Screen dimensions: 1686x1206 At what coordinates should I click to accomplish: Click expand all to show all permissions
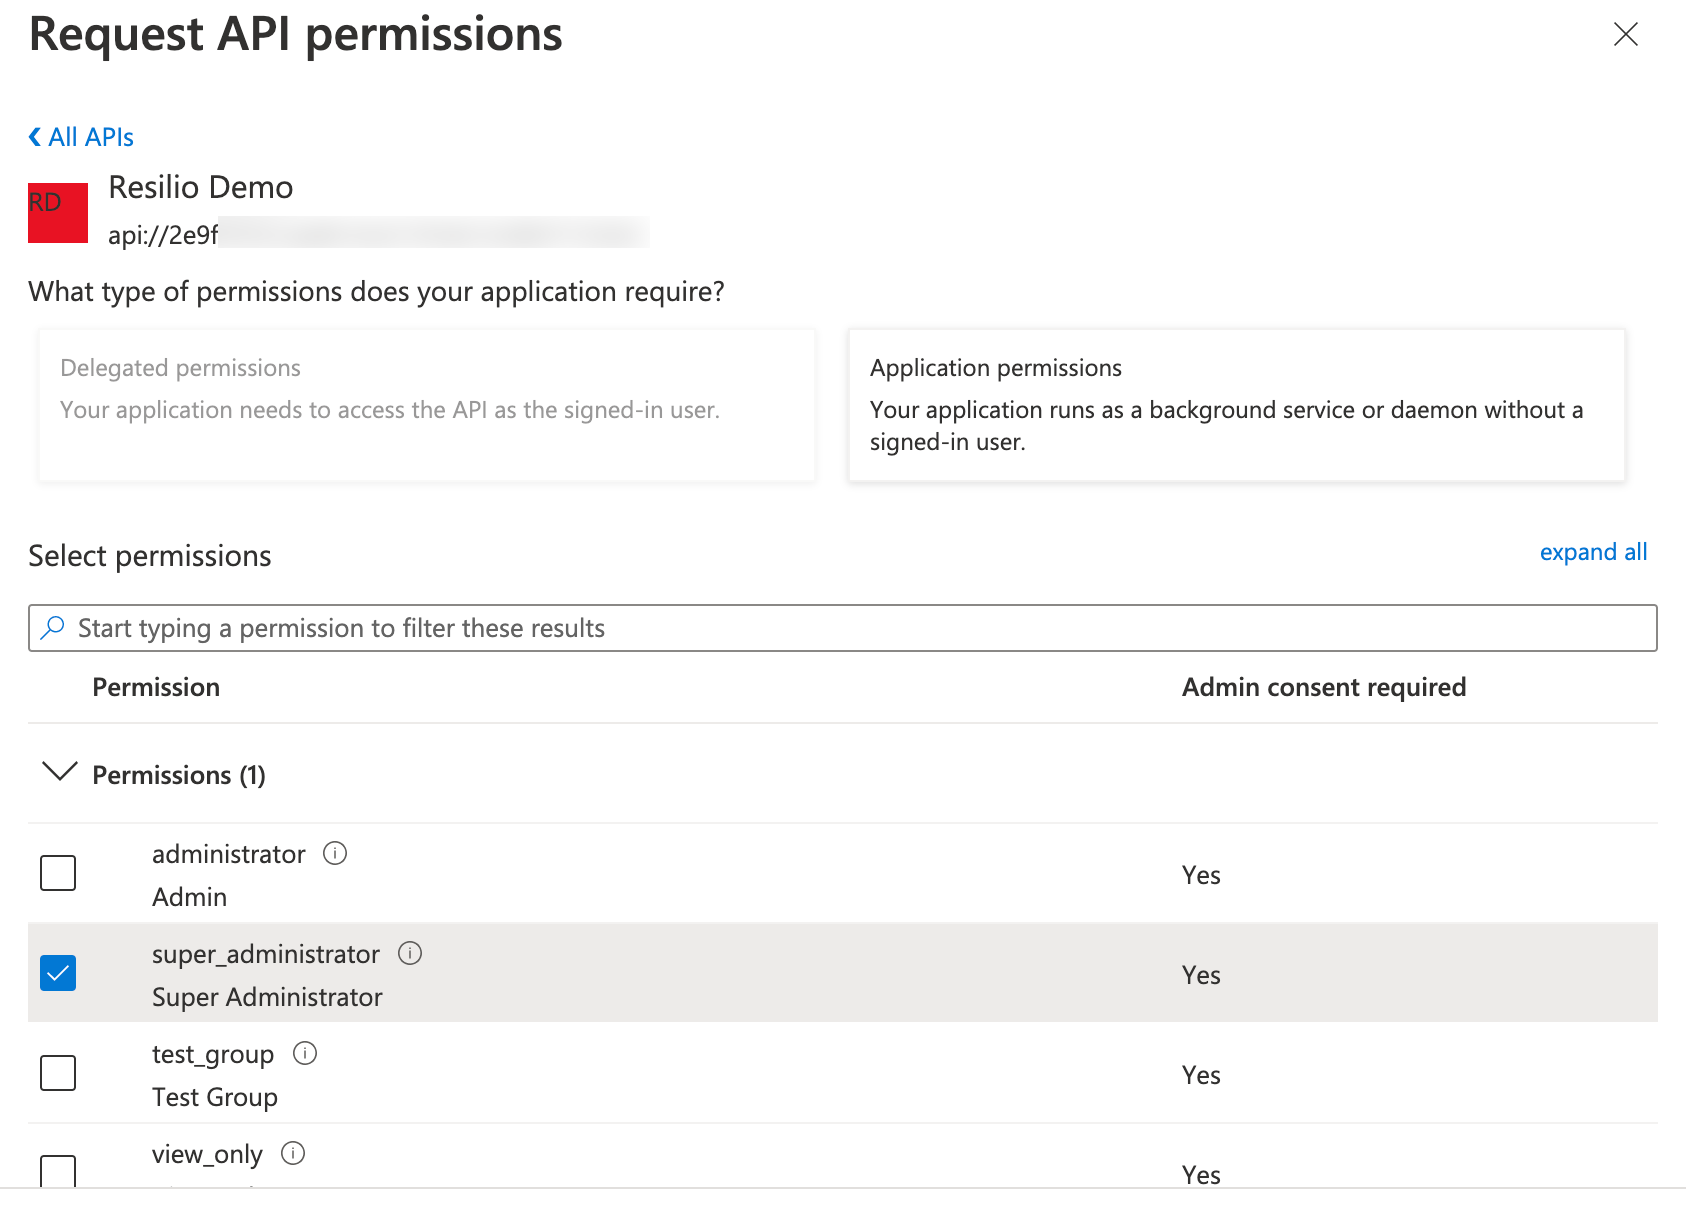(1592, 551)
